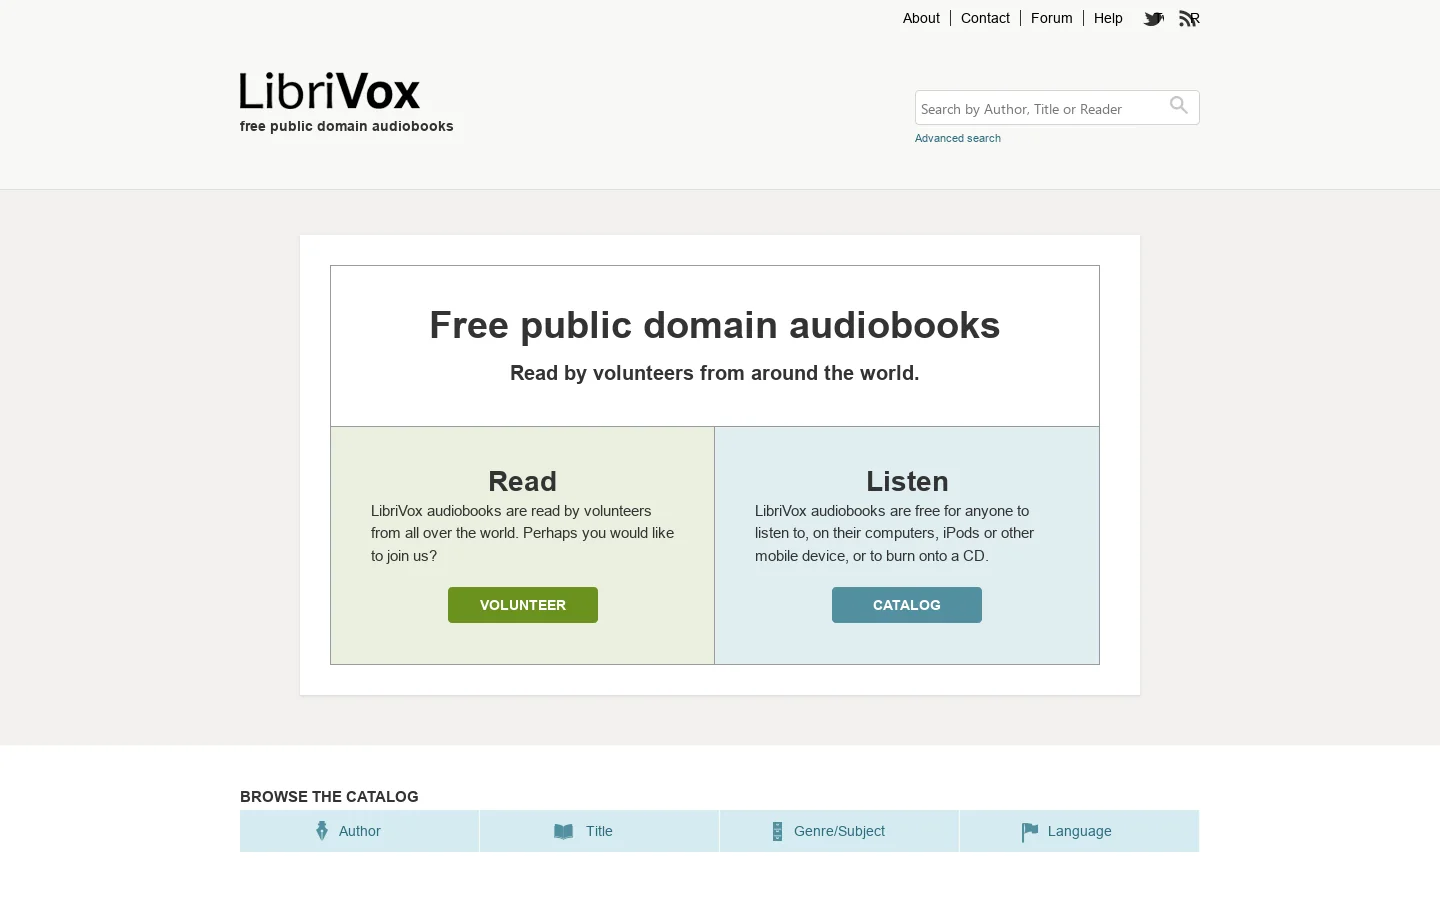Go to the Forum
This screenshot has height=900, width=1440.
click(x=1051, y=18)
